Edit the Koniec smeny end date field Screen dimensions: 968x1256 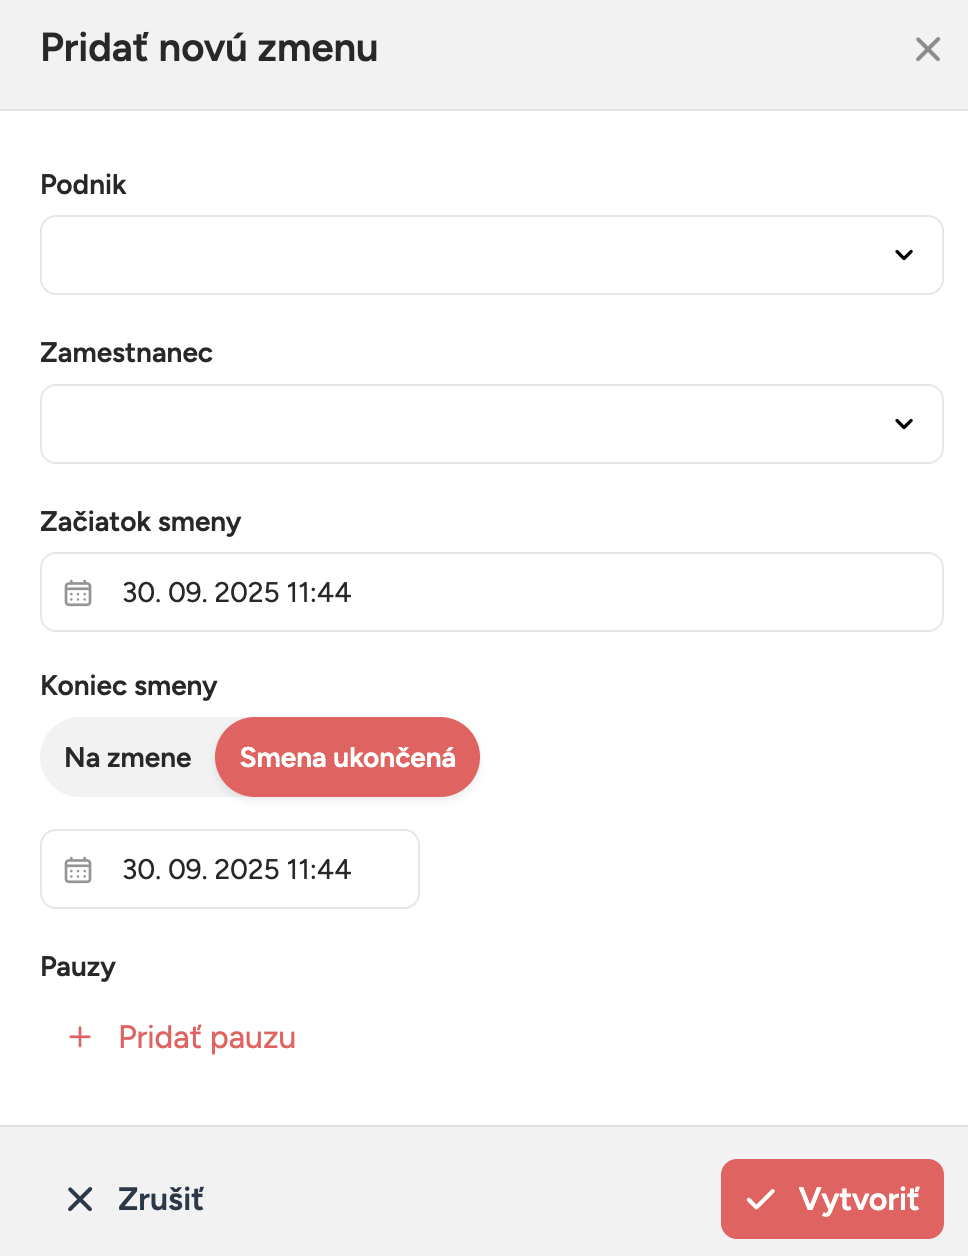(x=237, y=870)
